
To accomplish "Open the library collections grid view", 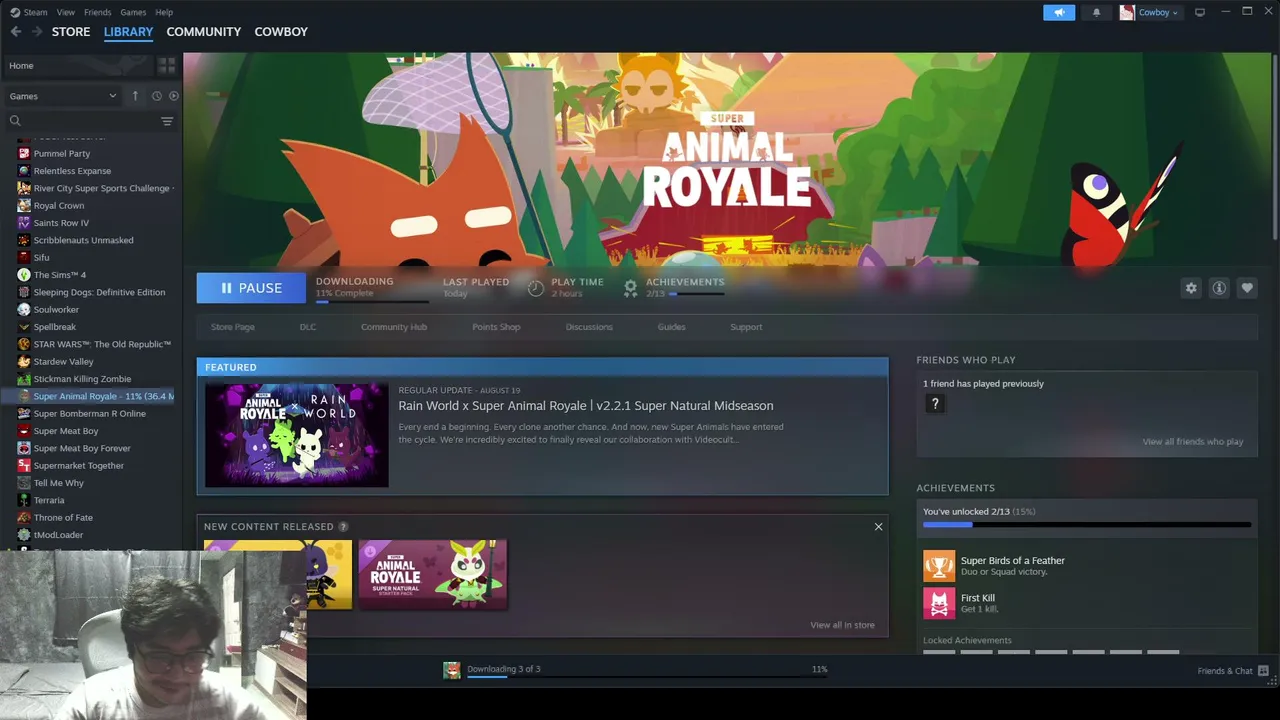I will click(166, 65).
